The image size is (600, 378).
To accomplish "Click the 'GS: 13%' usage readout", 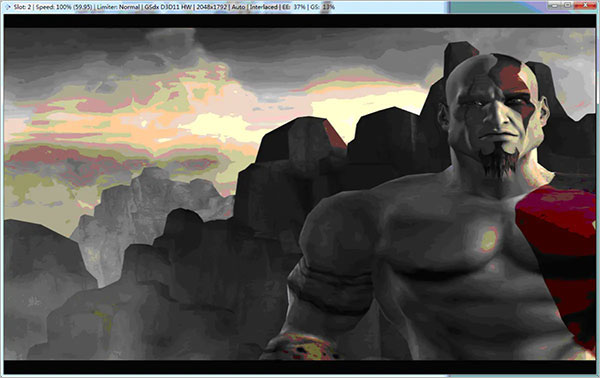I will pyautogui.click(x=322, y=7).
